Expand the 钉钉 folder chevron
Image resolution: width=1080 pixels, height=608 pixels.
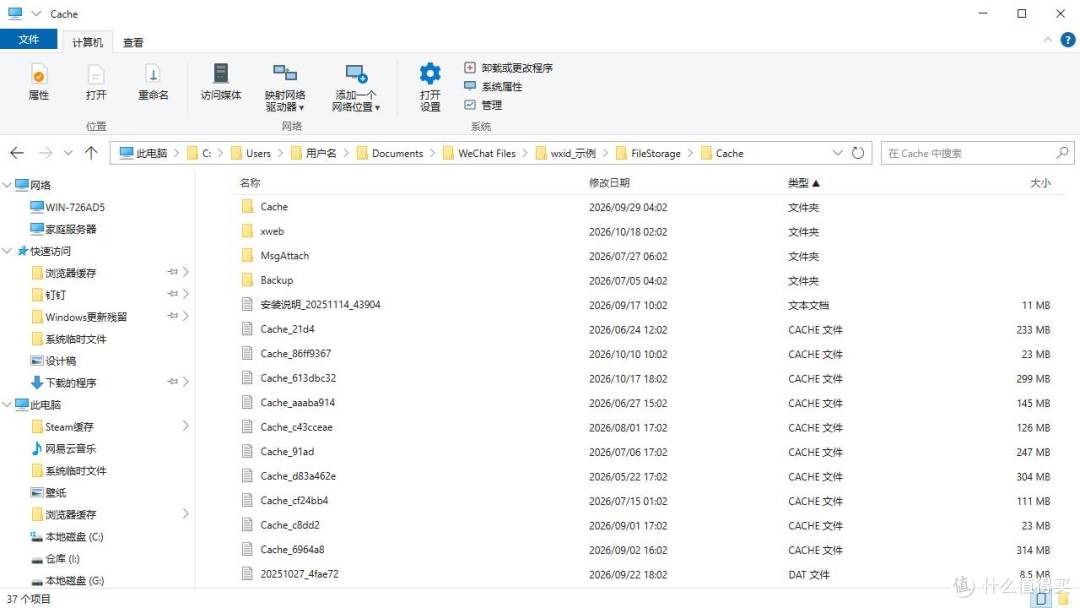point(185,294)
